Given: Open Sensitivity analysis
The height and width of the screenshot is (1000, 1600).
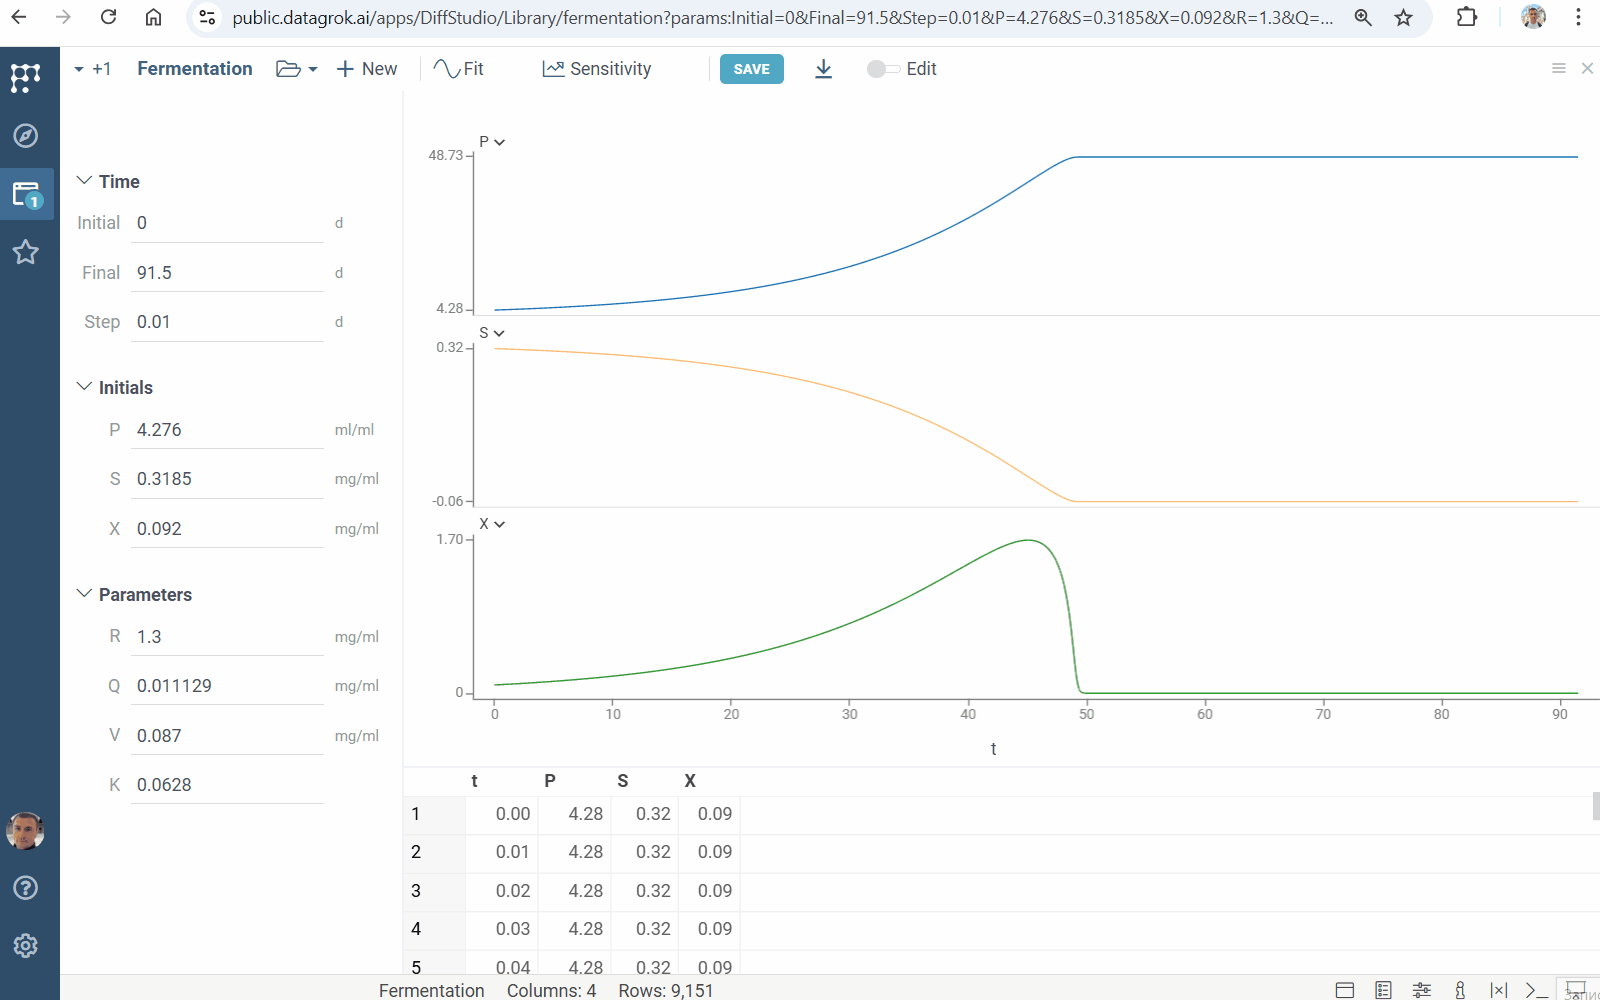Looking at the screenshot, I should pyautogui.click(x=597, y=69).
